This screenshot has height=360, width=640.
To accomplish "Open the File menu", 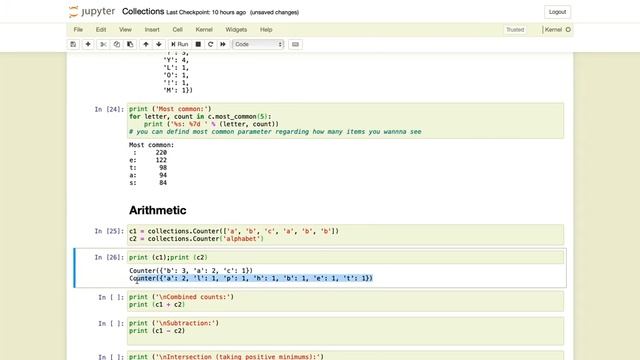I will click(78, 29).
